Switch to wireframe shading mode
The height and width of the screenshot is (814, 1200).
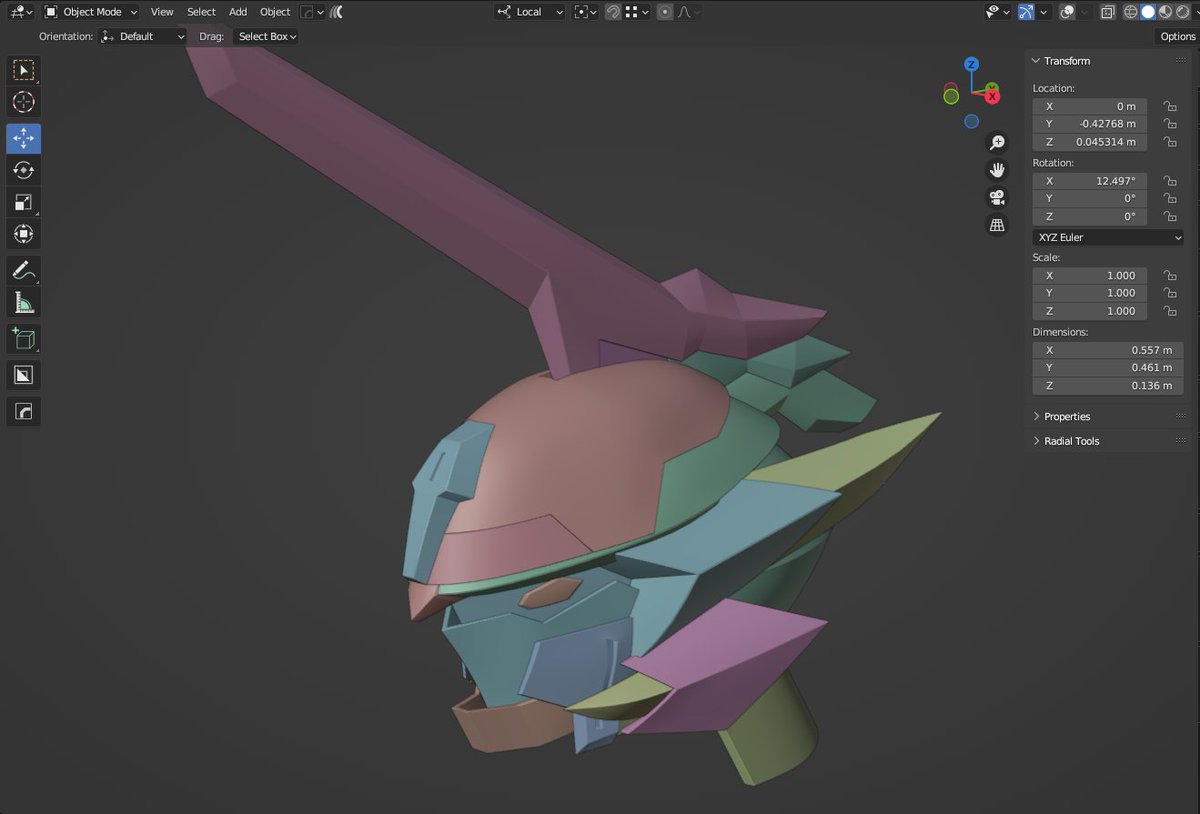[x=1131, y=12]
